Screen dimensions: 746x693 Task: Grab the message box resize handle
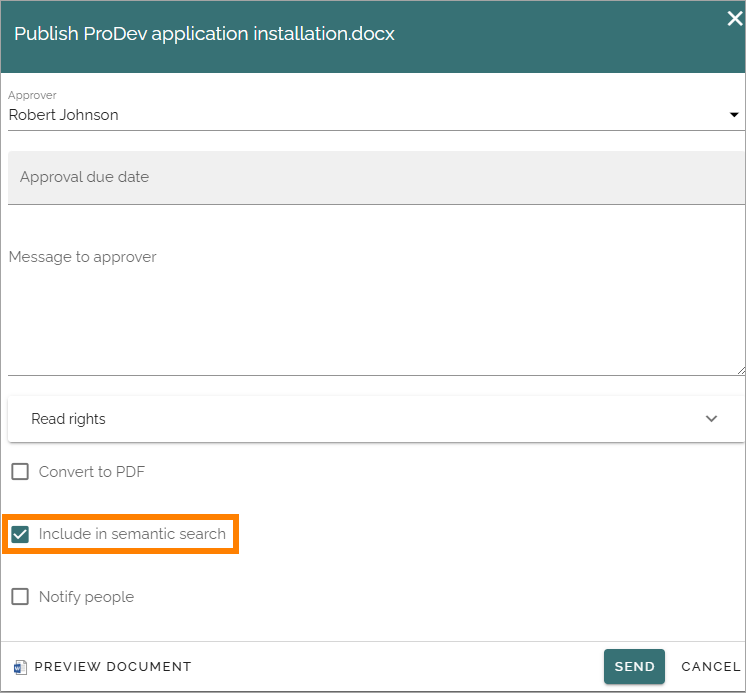741,371
